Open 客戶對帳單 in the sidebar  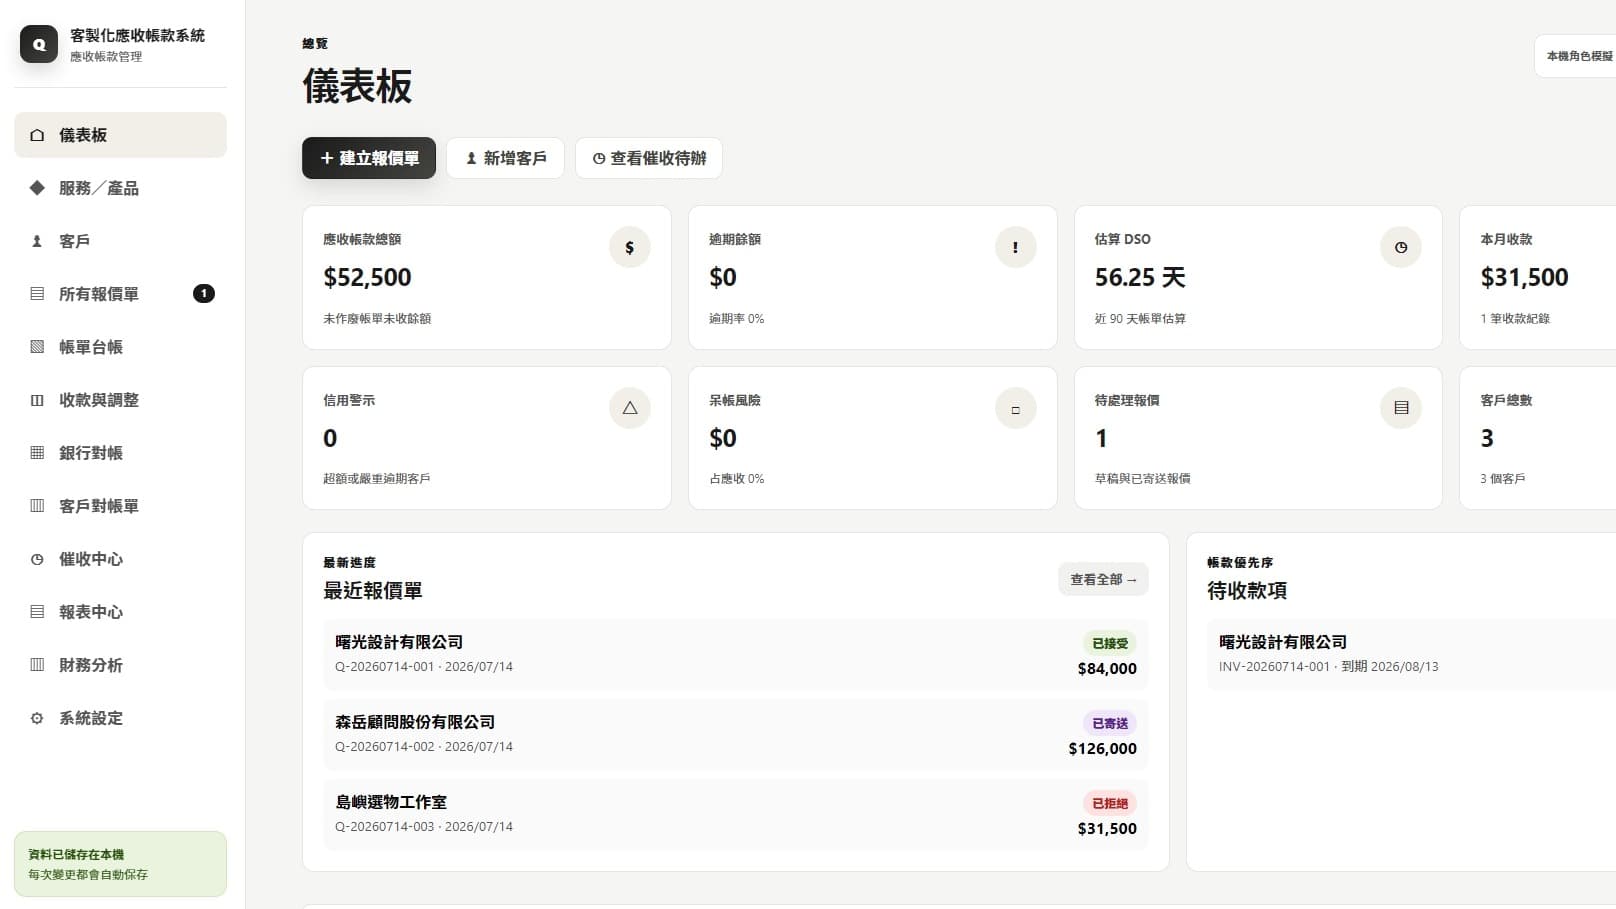coord(120,506)
